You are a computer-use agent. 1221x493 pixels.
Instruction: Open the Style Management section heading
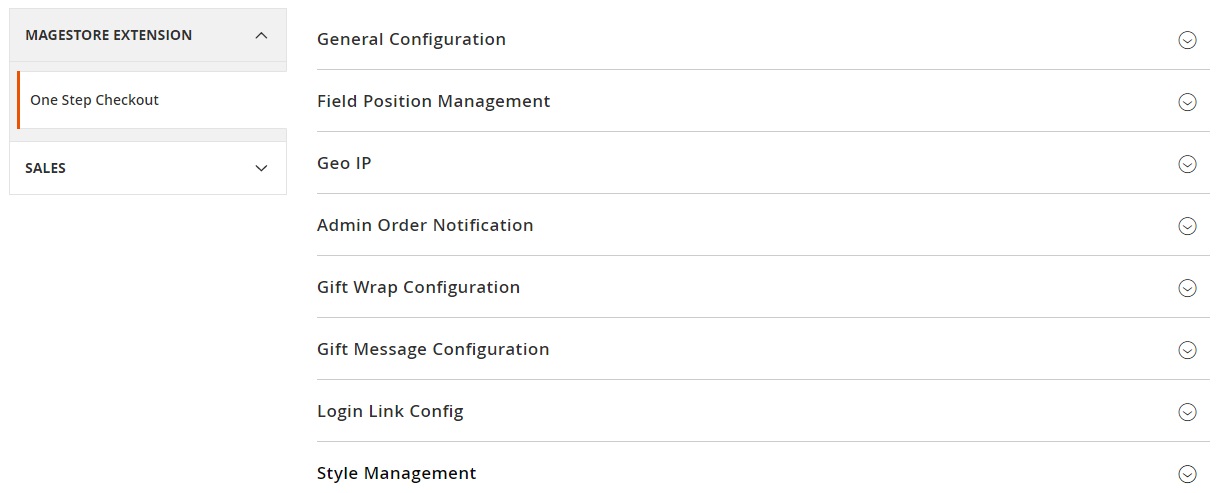coord(396,474)
